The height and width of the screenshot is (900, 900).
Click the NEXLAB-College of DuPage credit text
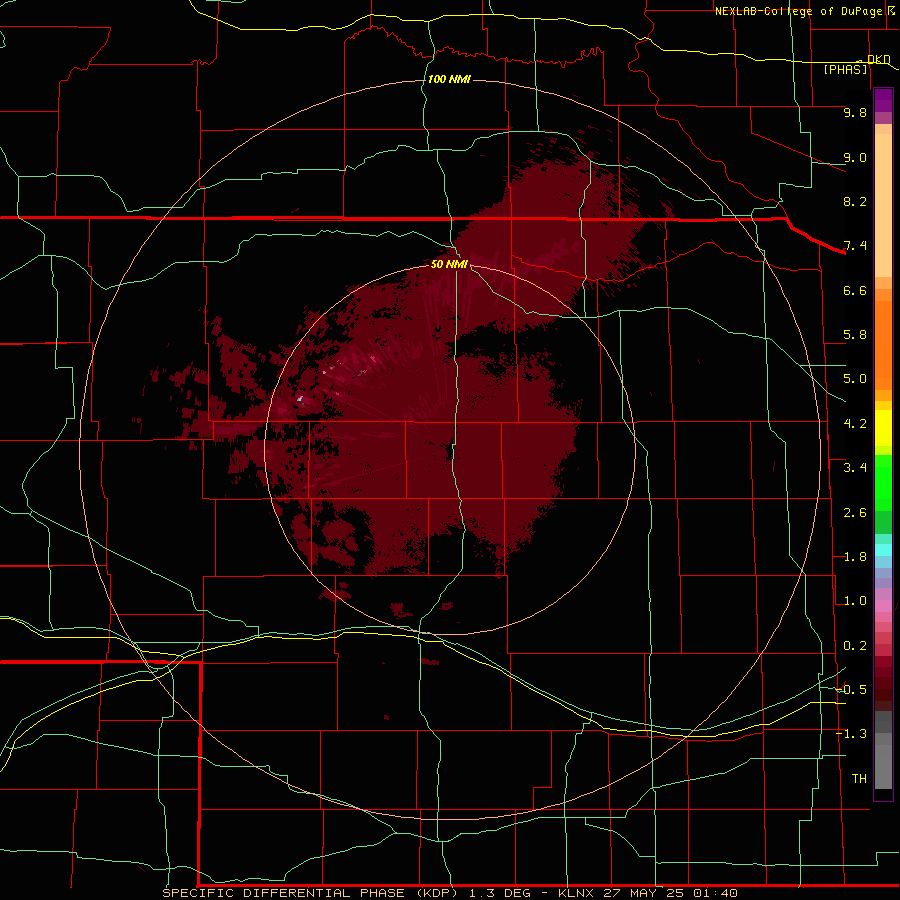[798, 11]
